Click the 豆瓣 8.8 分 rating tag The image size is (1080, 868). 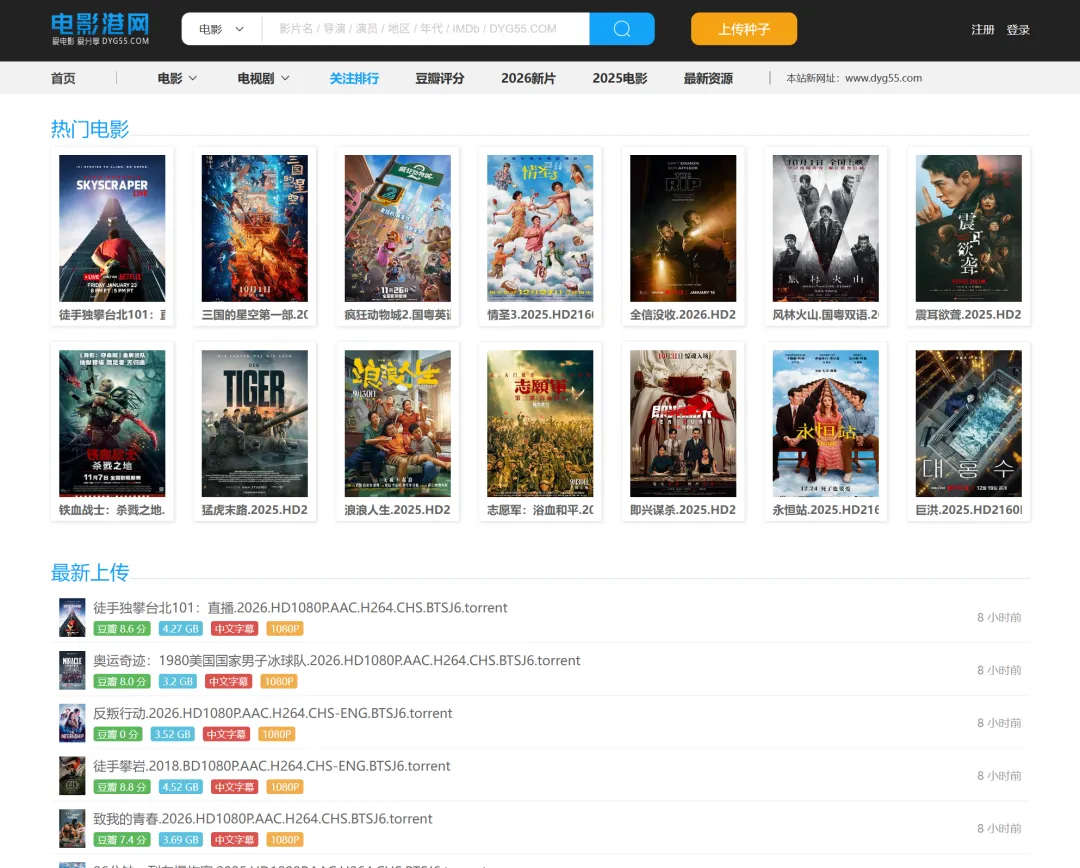pyautogui.click(x=122, y=787)
